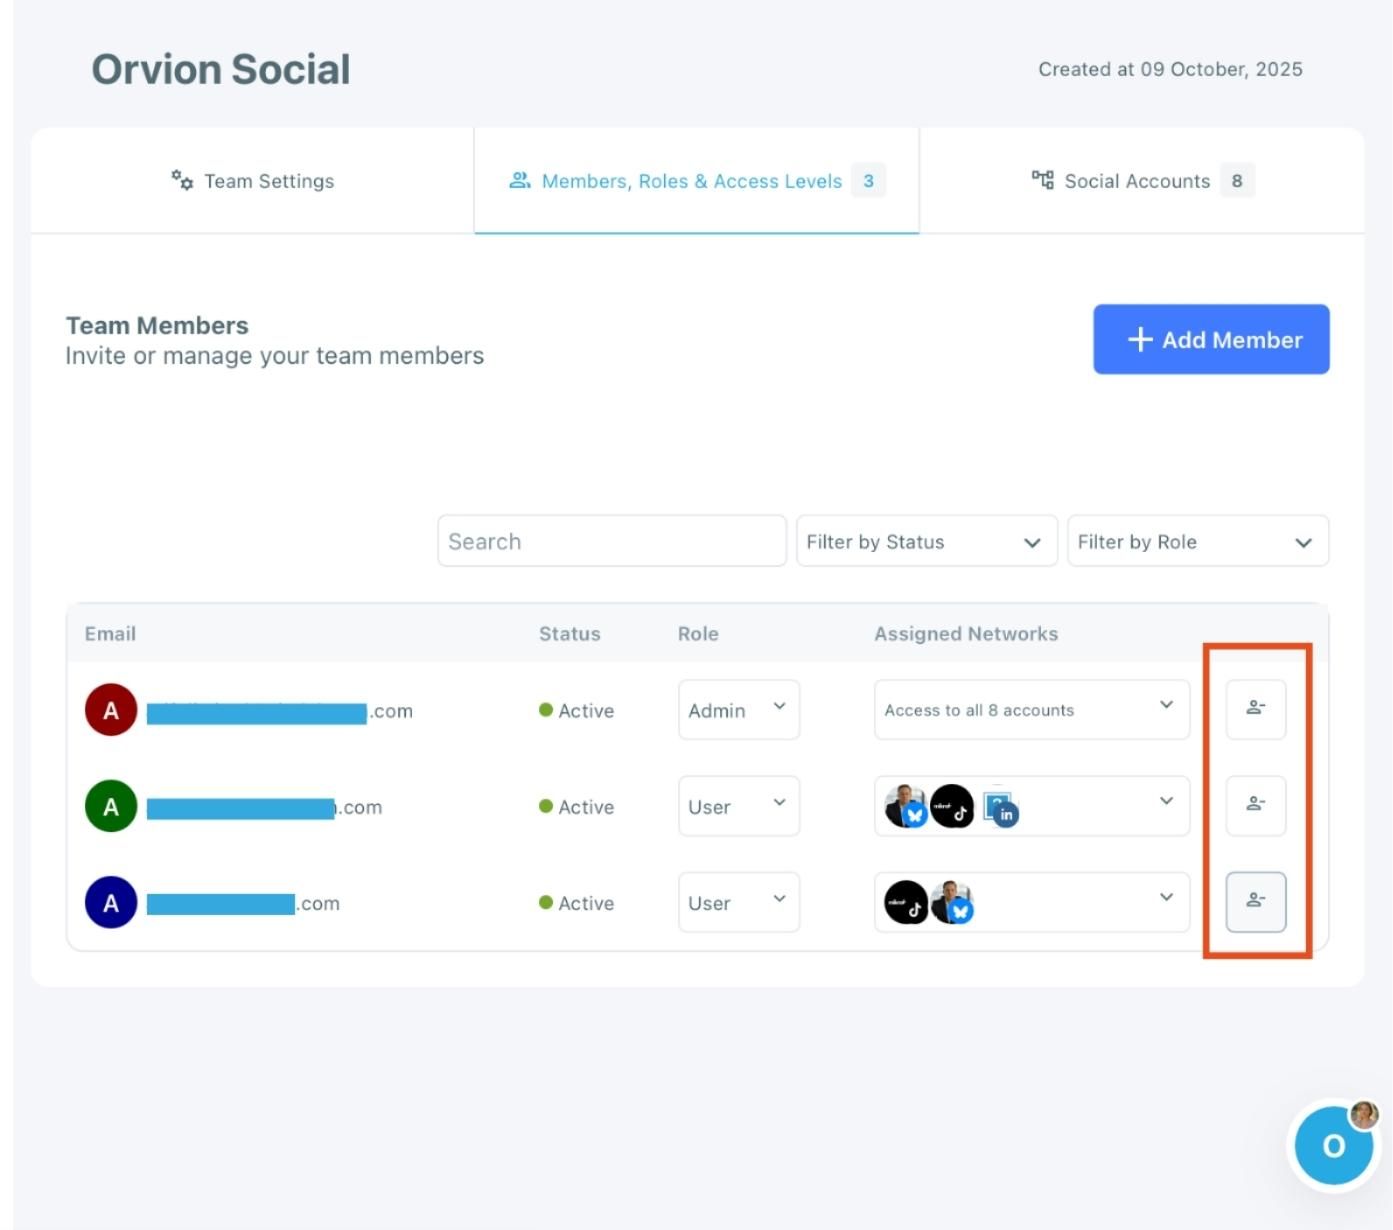1393x1230 pixels.
Task: Switch to the Team Settings tab
Action: coord(253,181)
